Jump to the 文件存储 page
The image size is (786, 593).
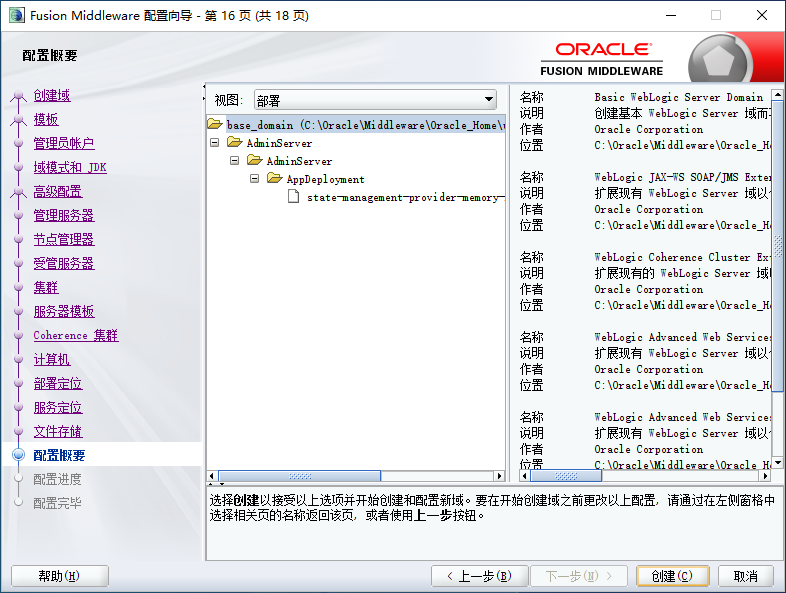pyautogui.click(x=58, y=432)
